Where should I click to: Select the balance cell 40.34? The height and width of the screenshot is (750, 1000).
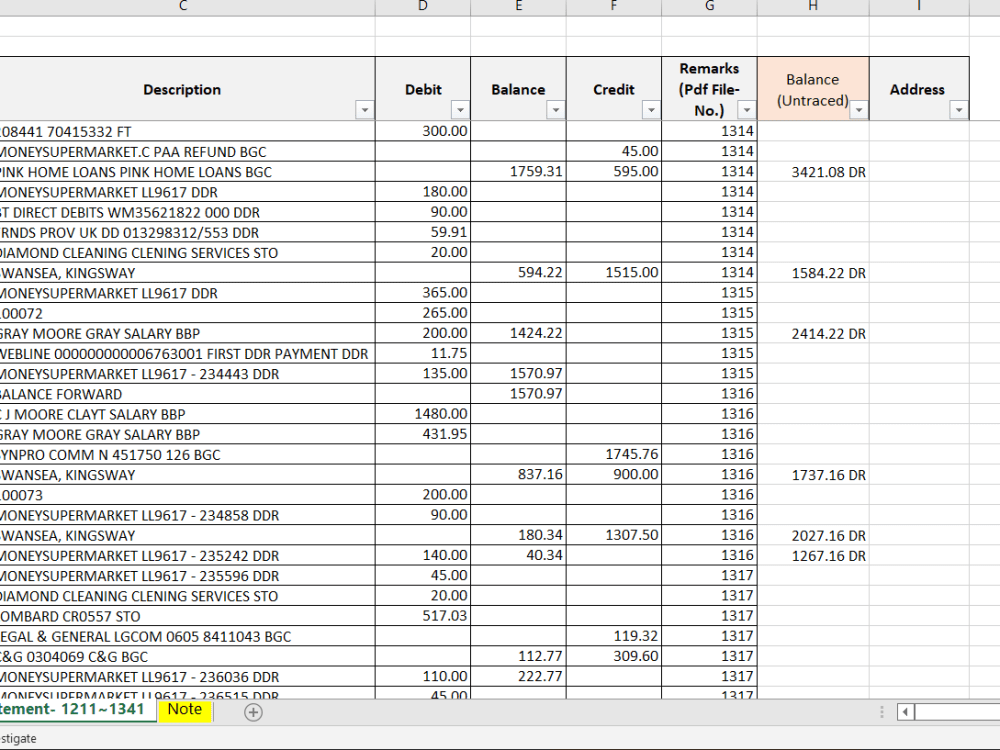click(x=518, y=555)
